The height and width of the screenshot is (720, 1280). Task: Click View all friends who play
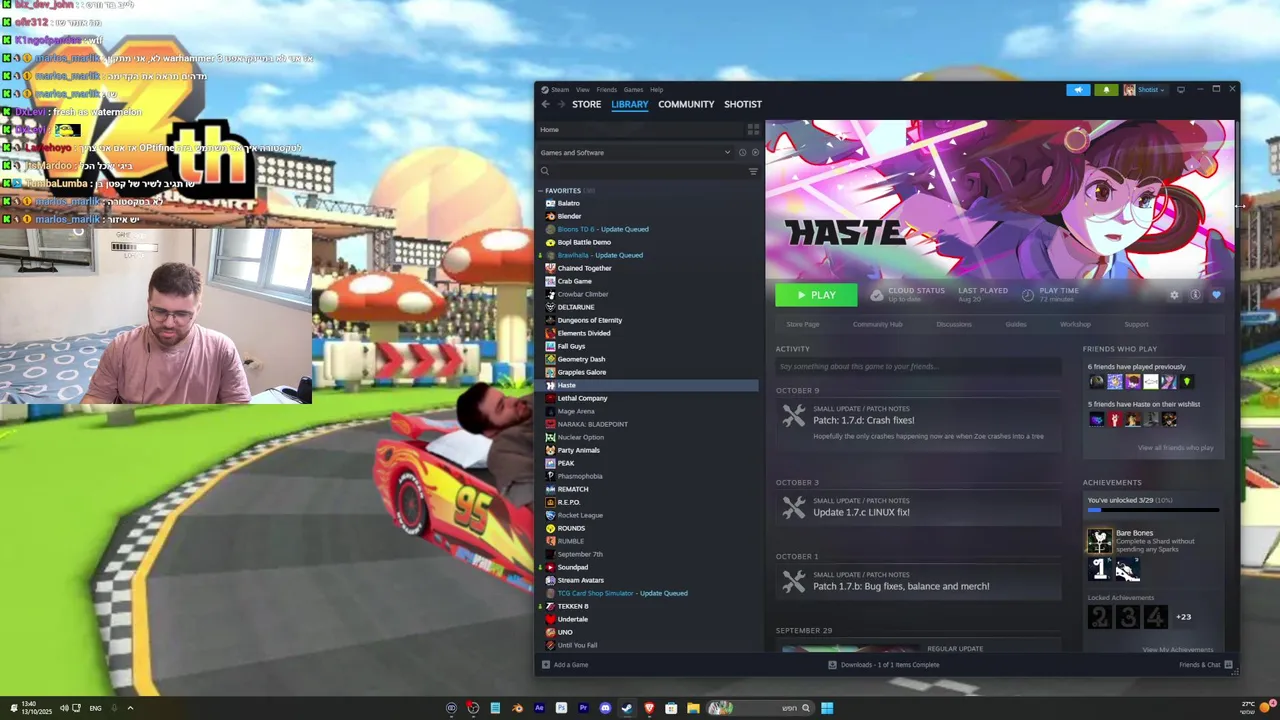[1175, 448]
